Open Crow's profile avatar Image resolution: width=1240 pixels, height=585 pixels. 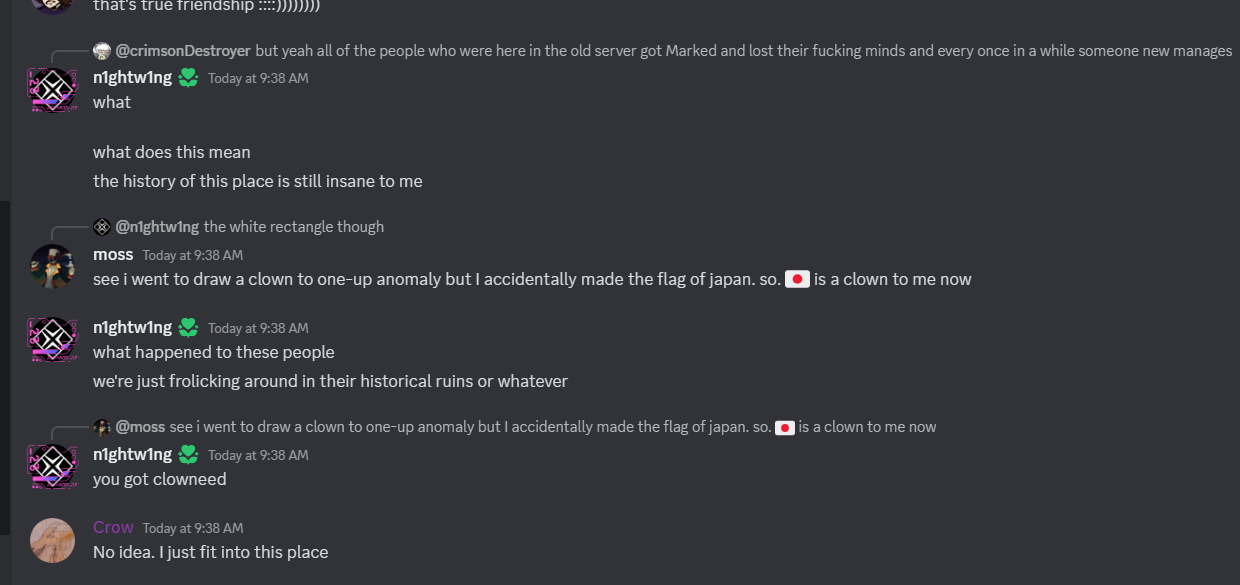52,540
